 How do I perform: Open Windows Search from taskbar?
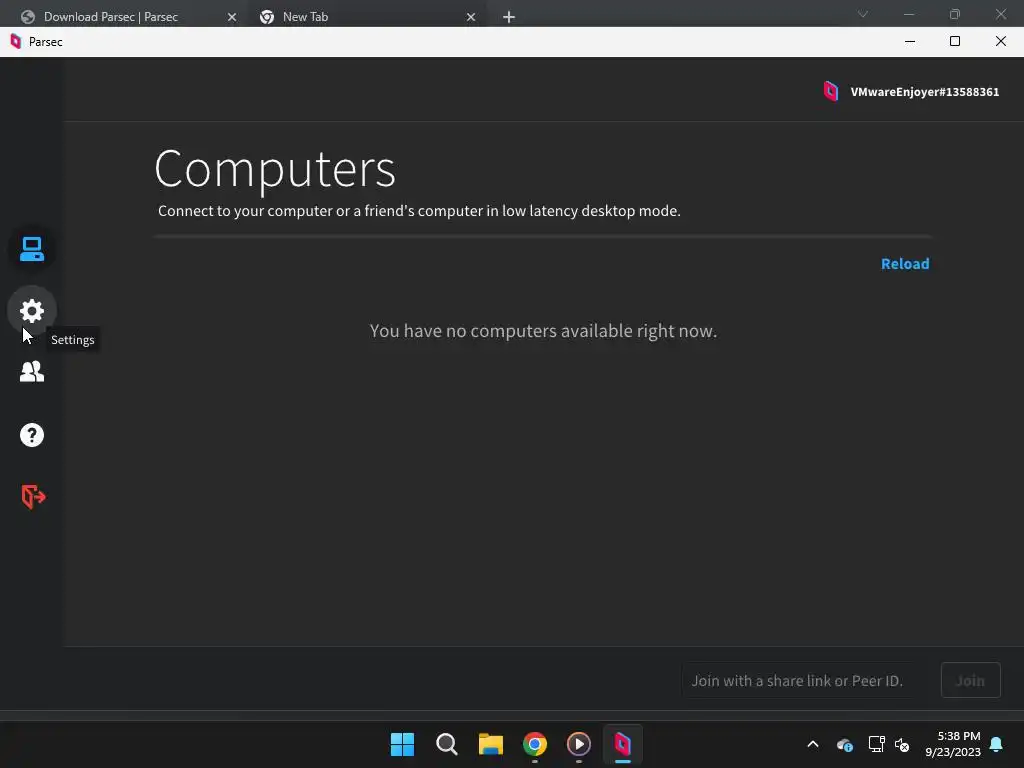pos(447,744)
